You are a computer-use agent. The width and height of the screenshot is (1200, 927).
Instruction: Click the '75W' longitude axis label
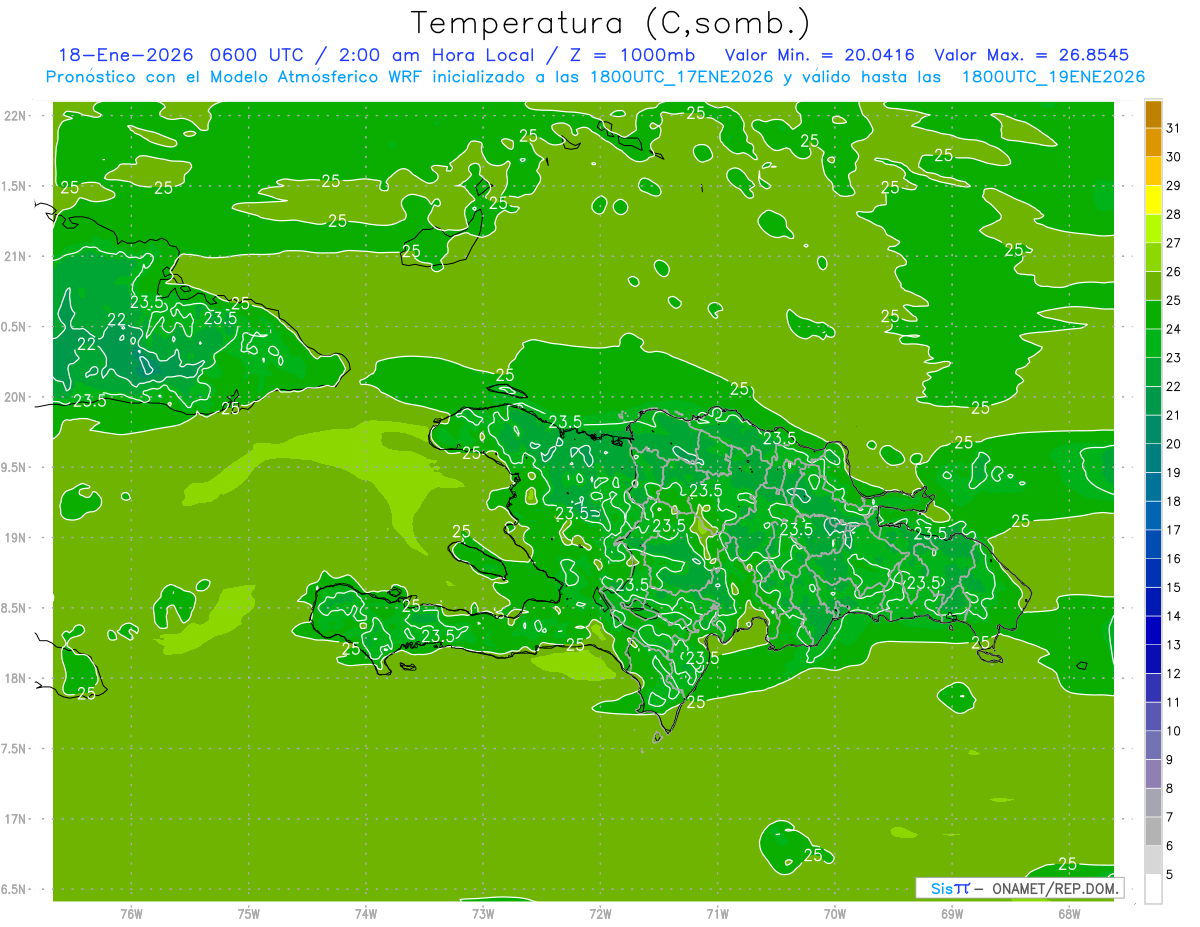[x=248, y=913]
